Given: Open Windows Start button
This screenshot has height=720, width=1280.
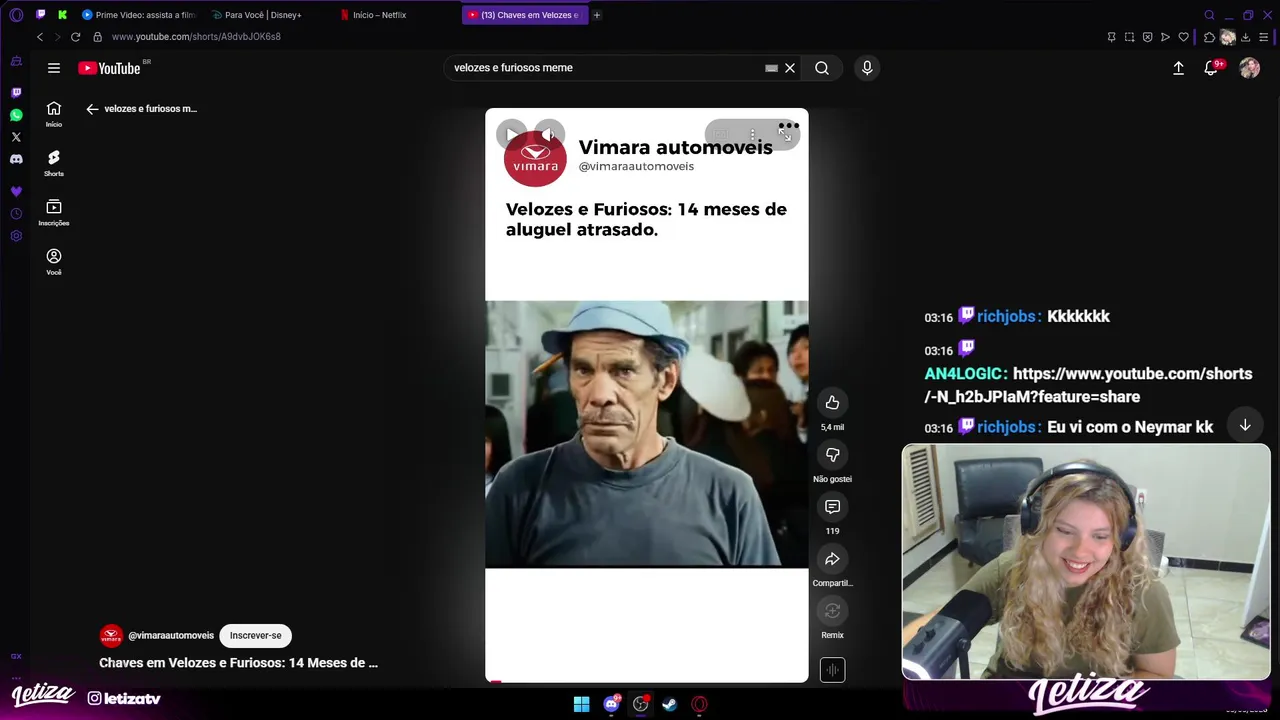Looking at the screenshot, I should 581,704.
